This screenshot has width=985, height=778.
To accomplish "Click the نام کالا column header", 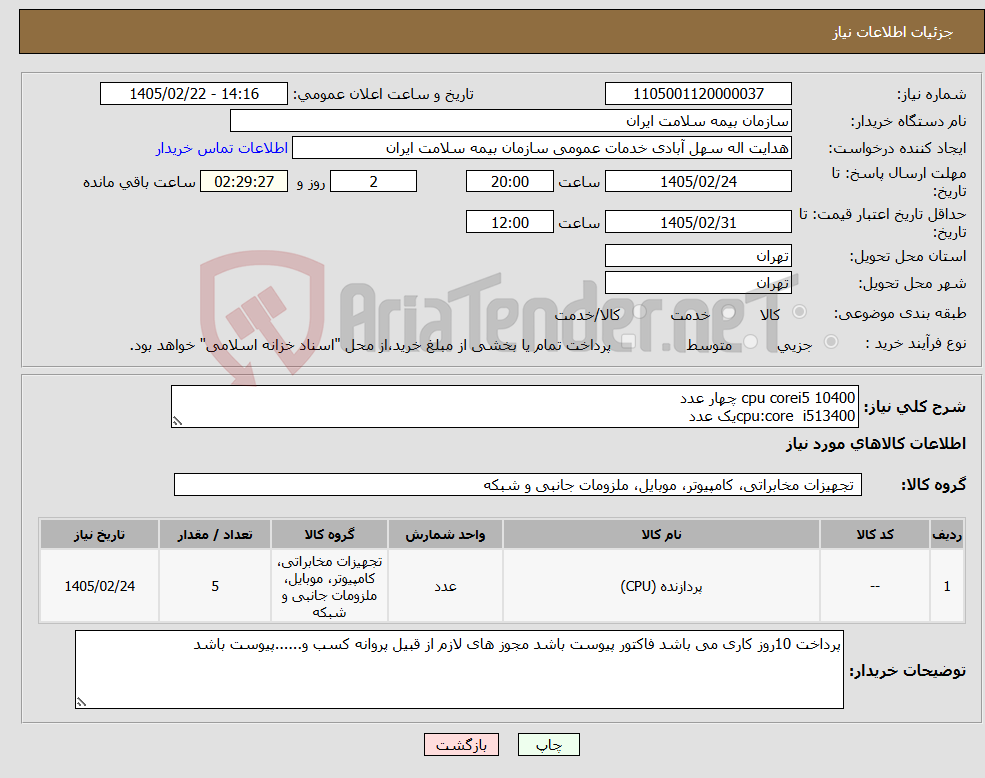I will click(x=661, y=534).
